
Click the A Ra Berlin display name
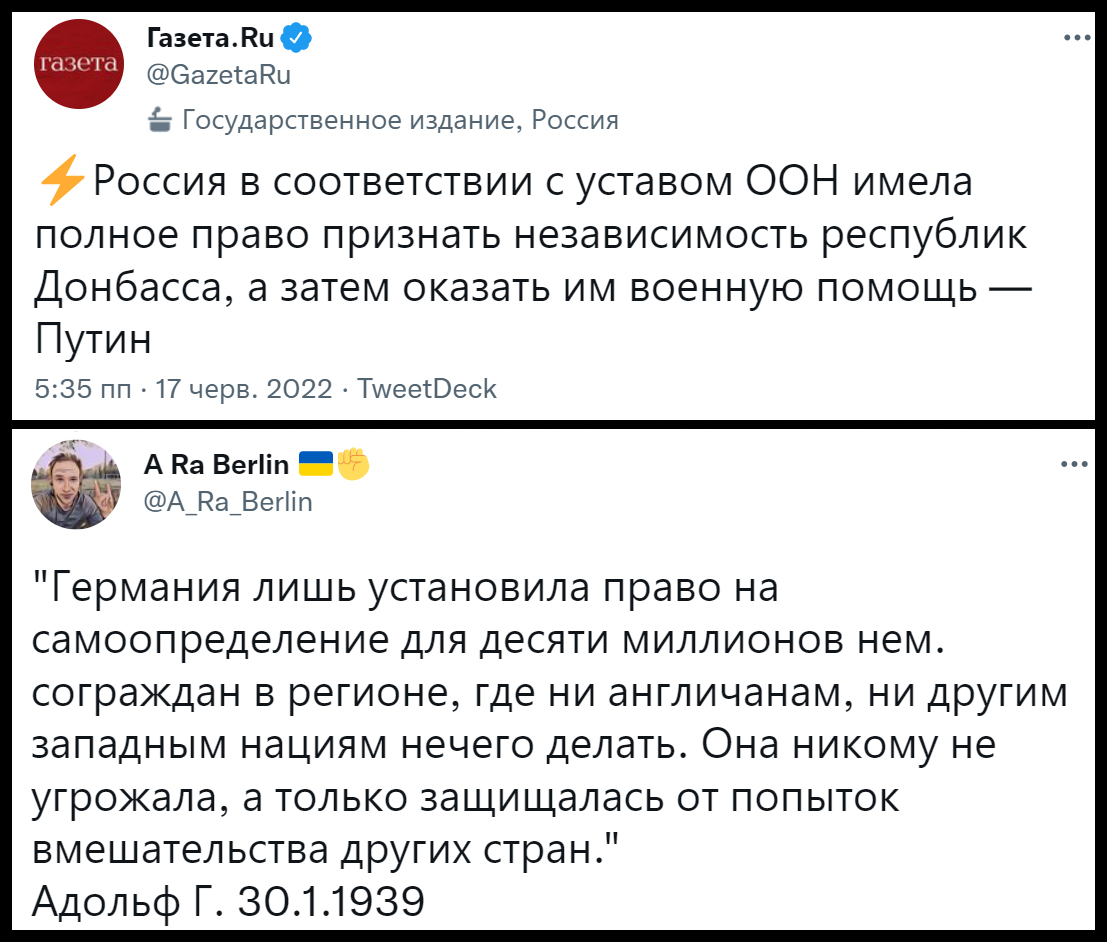tap(217, 464)
